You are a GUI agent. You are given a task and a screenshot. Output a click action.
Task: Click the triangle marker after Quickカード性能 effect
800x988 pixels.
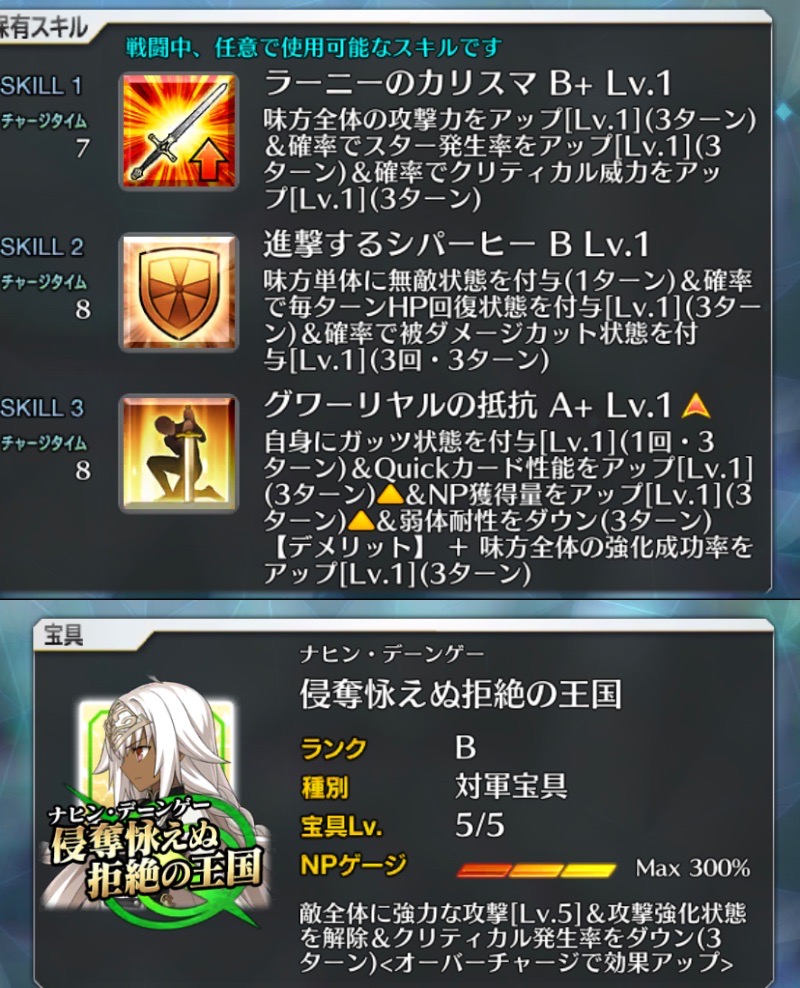(x=390, y=495)
